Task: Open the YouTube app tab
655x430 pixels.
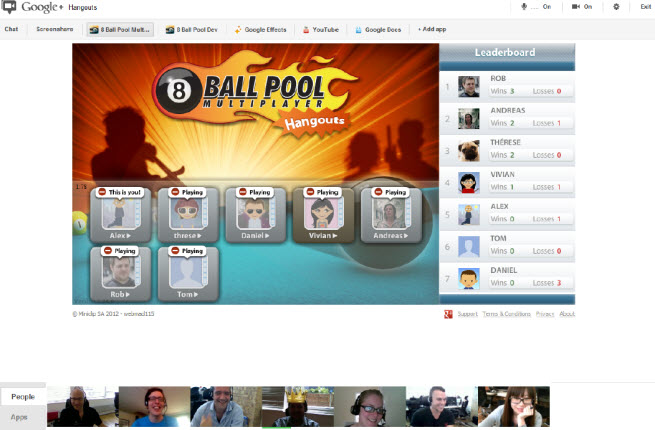Action: (x=321, y=30)
